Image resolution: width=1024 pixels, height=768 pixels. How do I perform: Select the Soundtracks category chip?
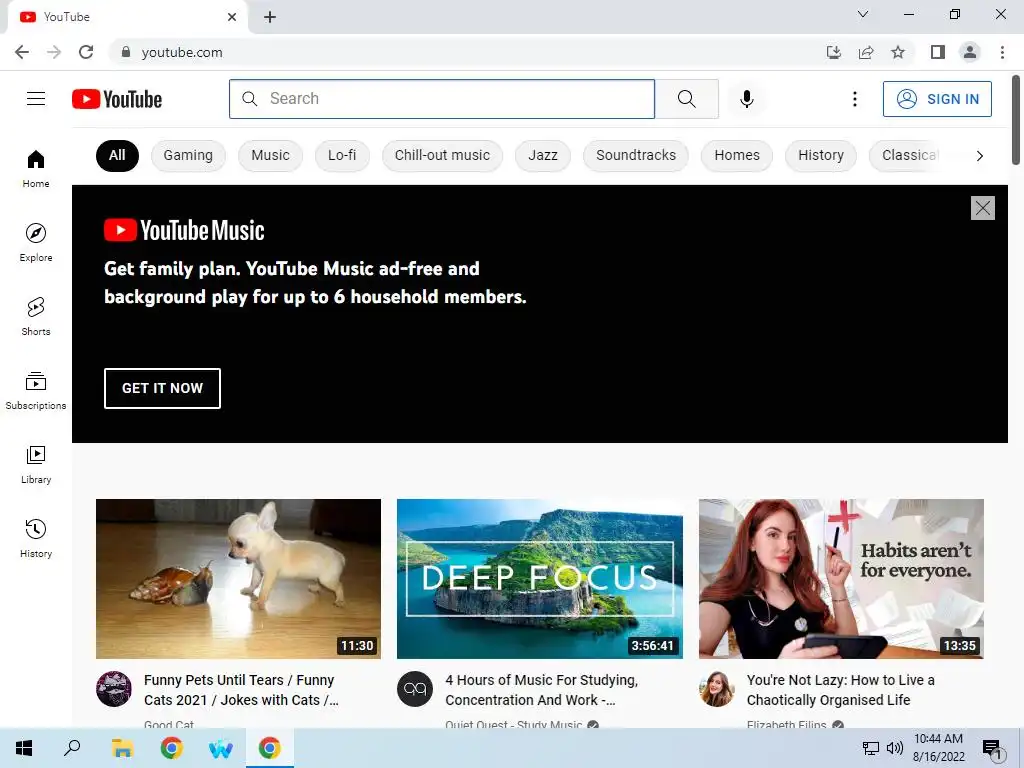[x=636, y=155]
